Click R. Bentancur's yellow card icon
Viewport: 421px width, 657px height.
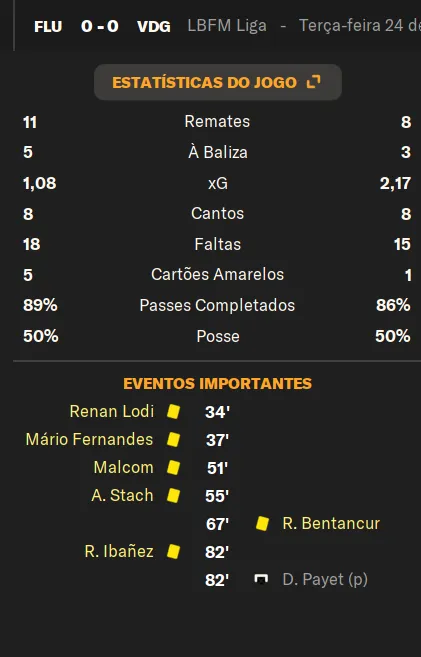click(262, 523)
